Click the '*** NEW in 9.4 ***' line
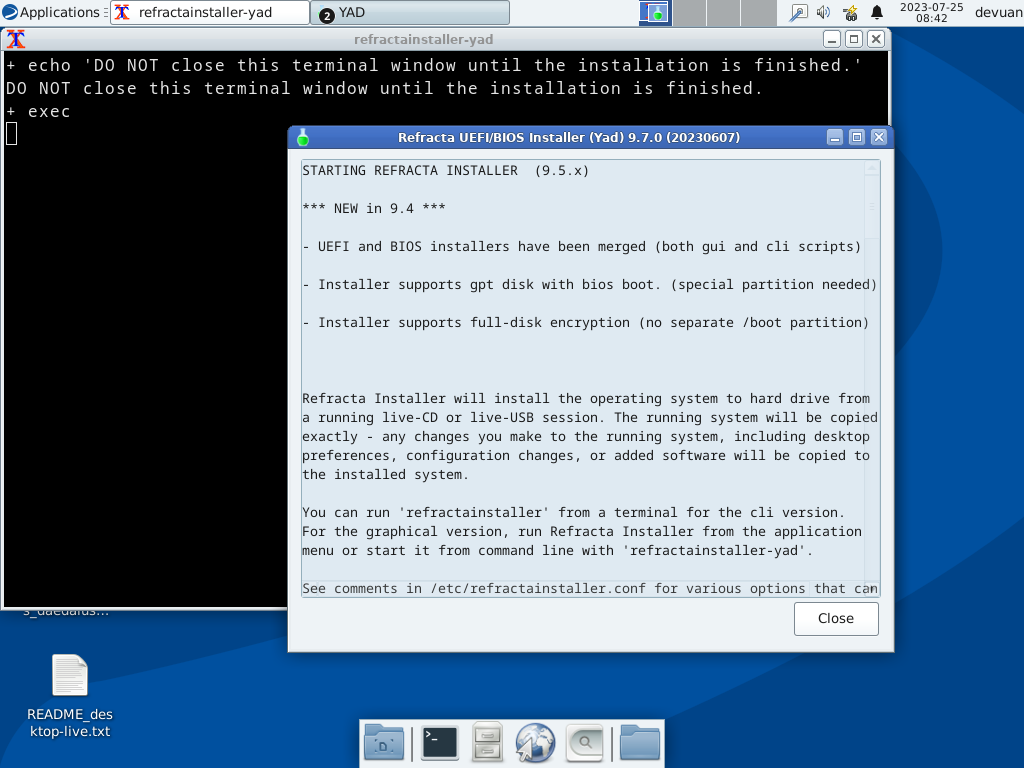The image size is (1024, 768). click(x=374, y=208)
